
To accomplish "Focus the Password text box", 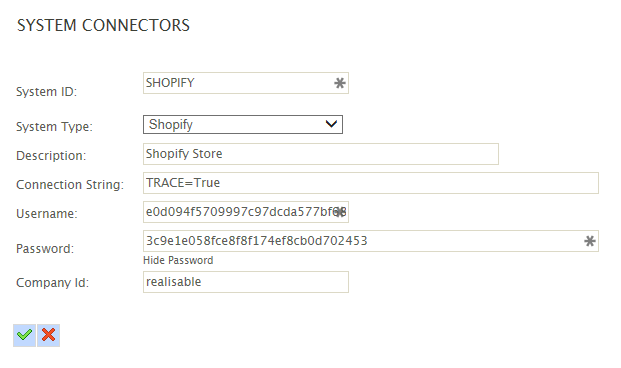I will tap(371, 241).
